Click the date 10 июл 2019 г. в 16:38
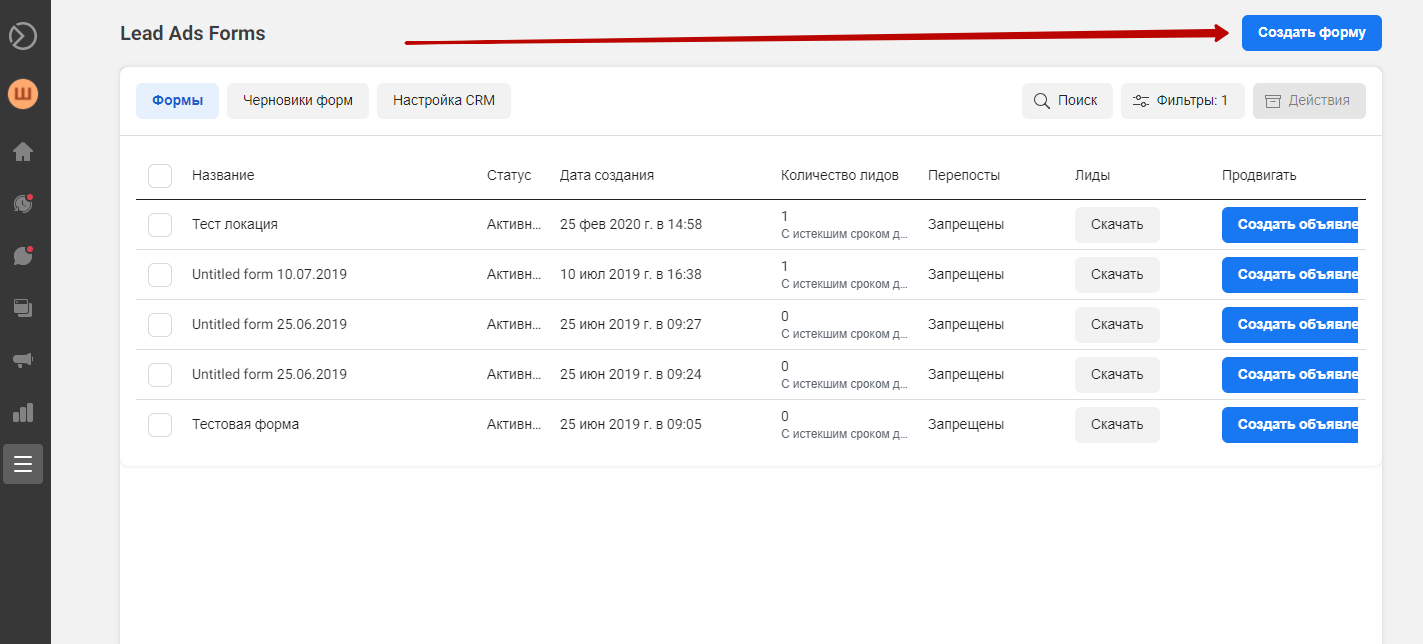 coord(631,275)
